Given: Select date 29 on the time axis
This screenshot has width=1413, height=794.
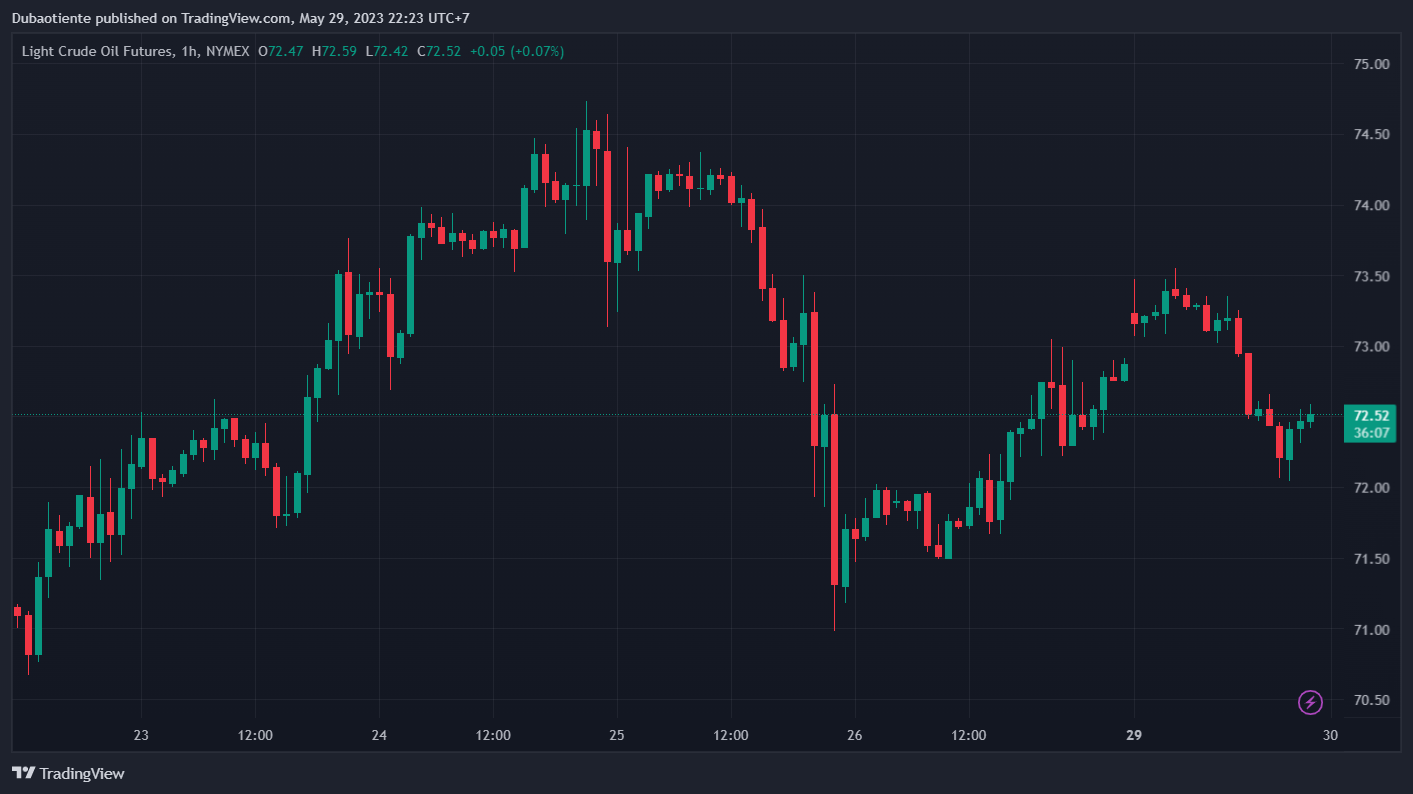Looking at the screenshot, I should pyautogui.click(x=1134, y=735).
